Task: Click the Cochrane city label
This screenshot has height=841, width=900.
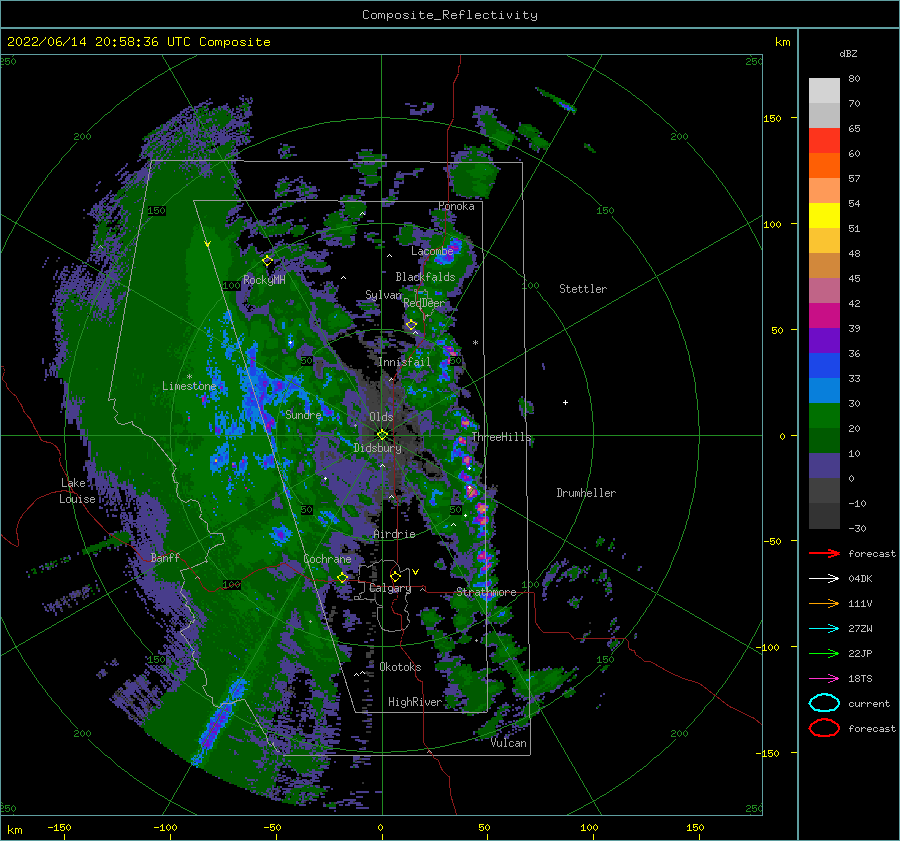Action: click(327, 559)
